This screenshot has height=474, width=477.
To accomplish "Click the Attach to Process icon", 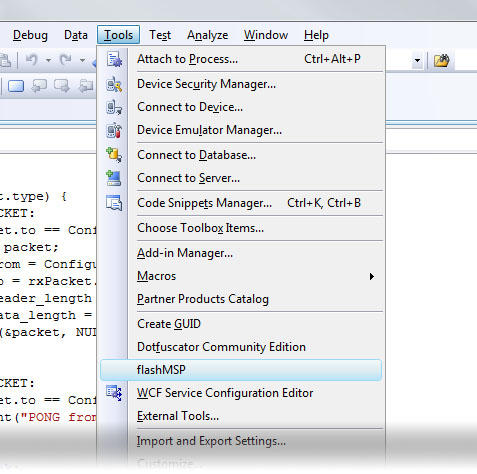I will point(114,59).
